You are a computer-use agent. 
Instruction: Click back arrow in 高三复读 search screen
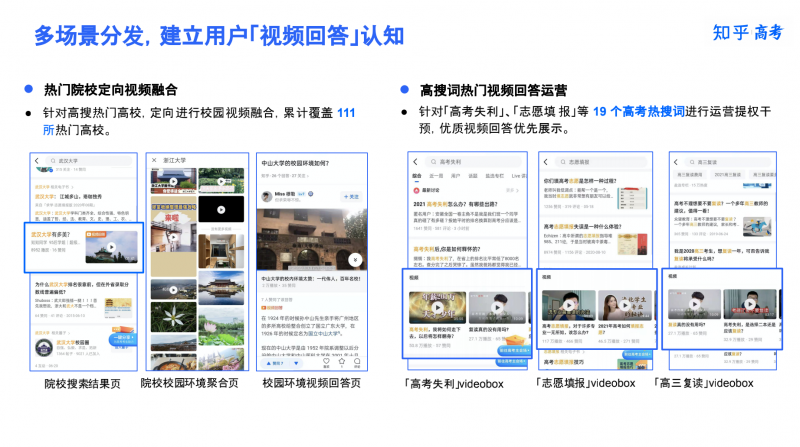pos(676,162)
